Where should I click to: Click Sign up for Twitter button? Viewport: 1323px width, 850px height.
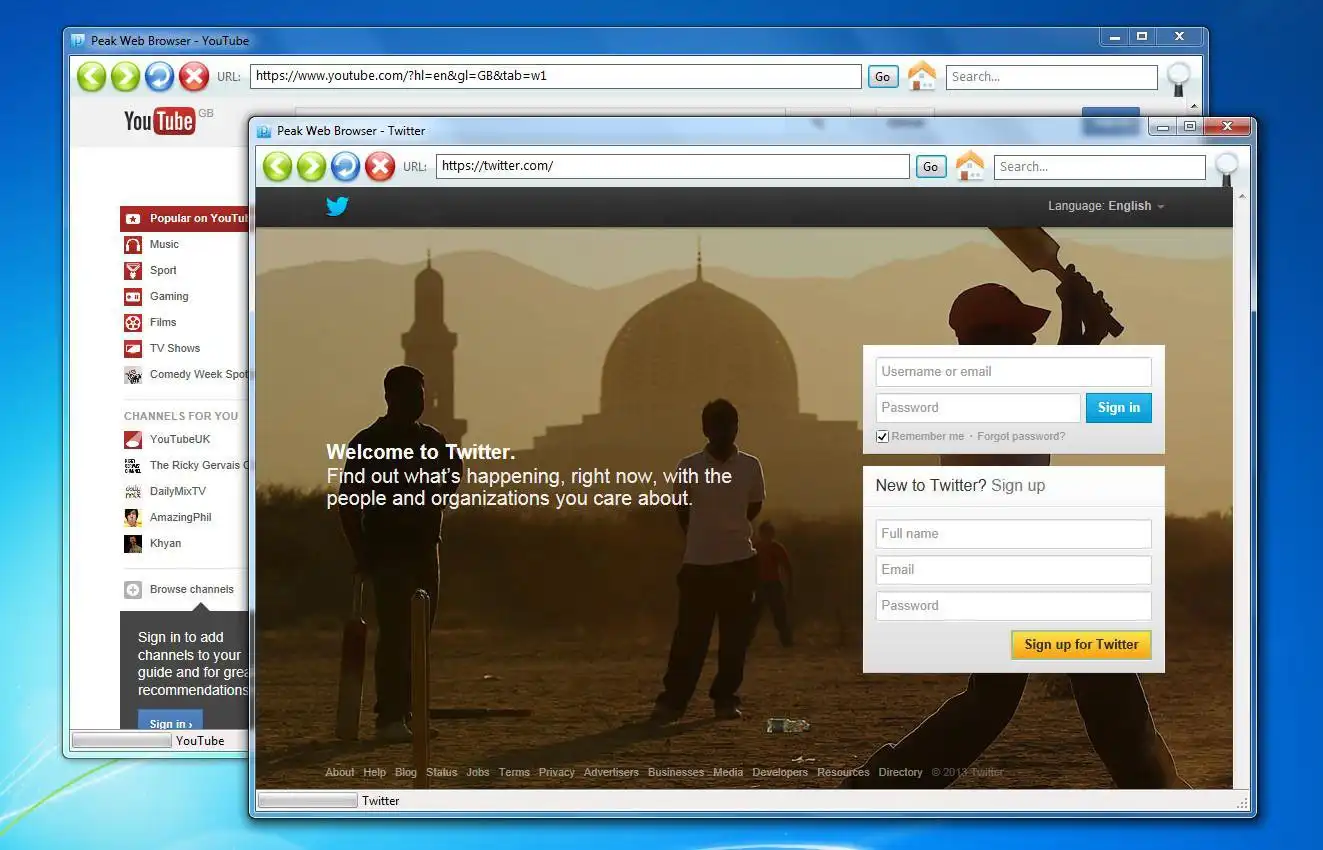click(1081, 645)
